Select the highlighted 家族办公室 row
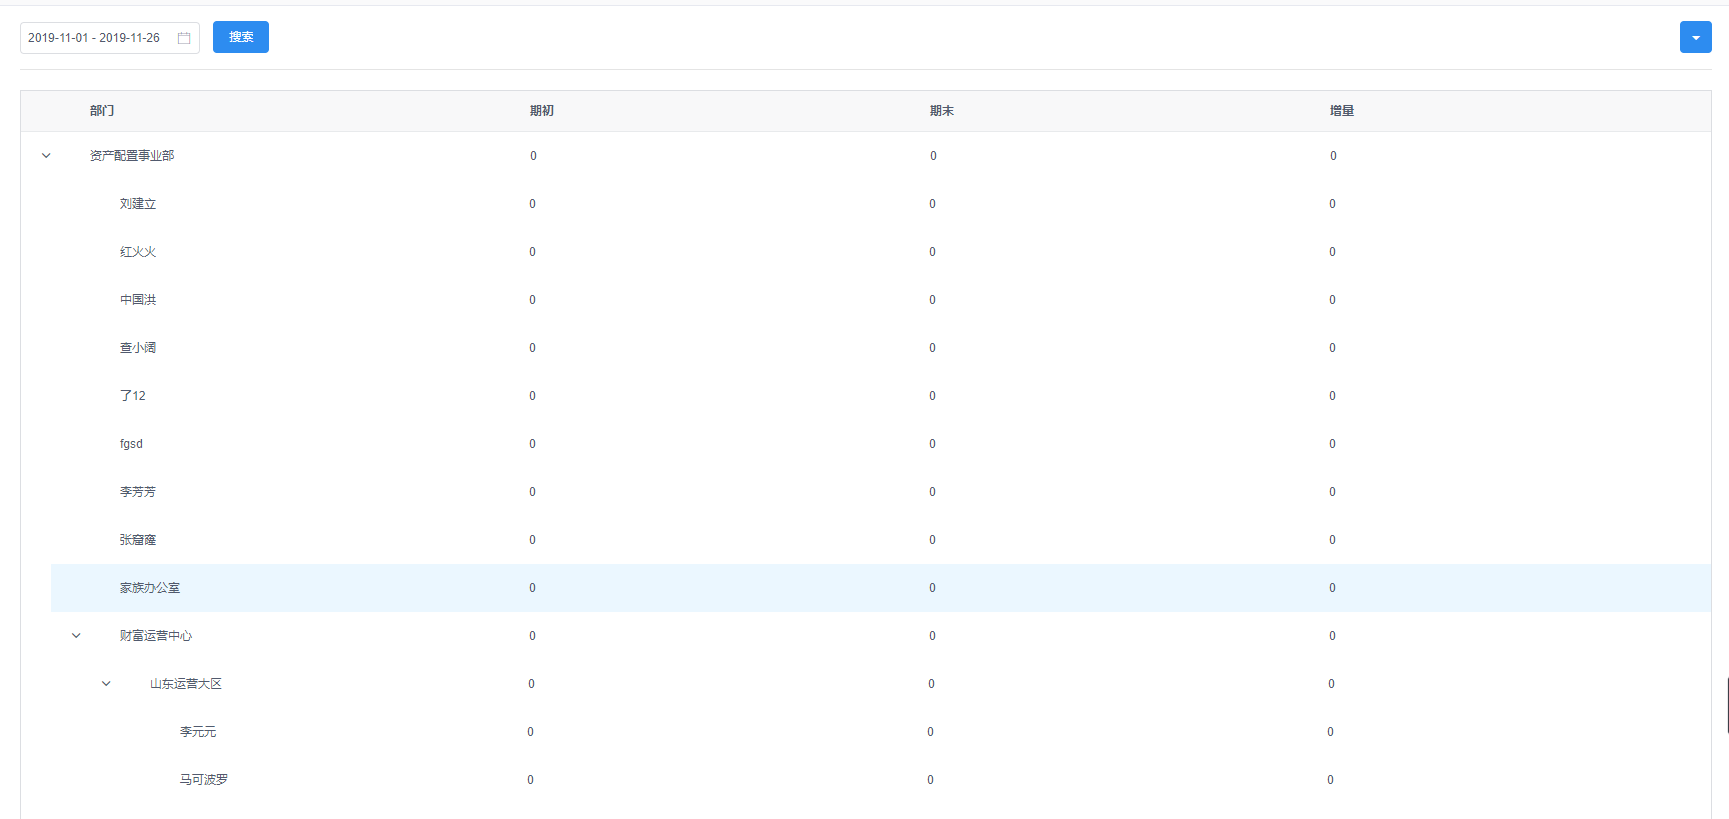This screenshot has width=1729, height=819. tap(881, 588)
